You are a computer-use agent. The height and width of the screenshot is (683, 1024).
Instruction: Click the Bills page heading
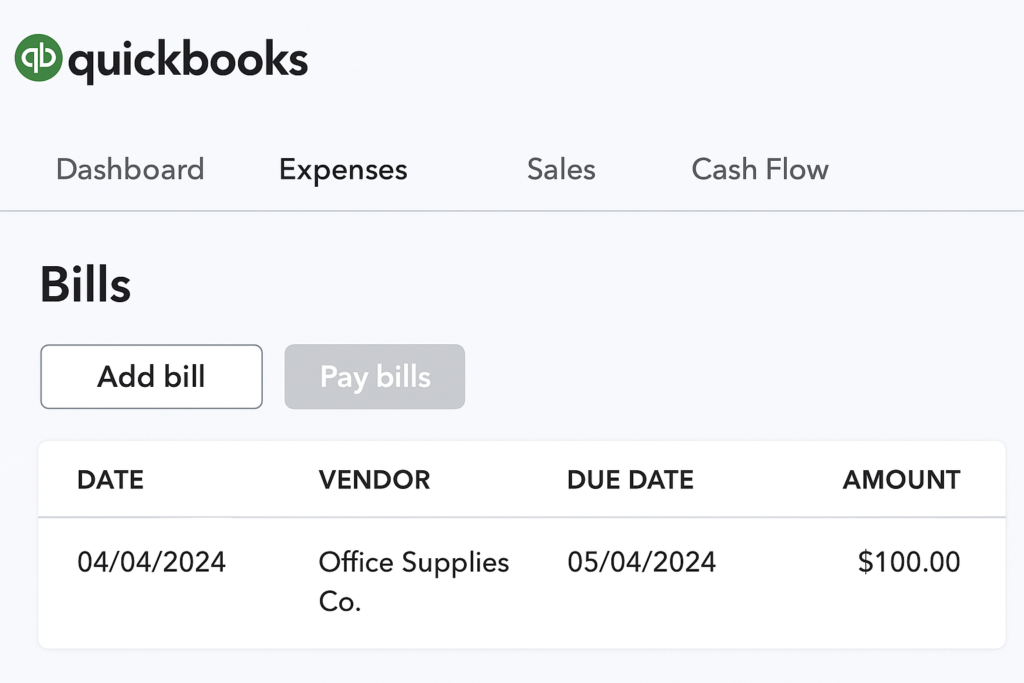click(x=86, y=285)
